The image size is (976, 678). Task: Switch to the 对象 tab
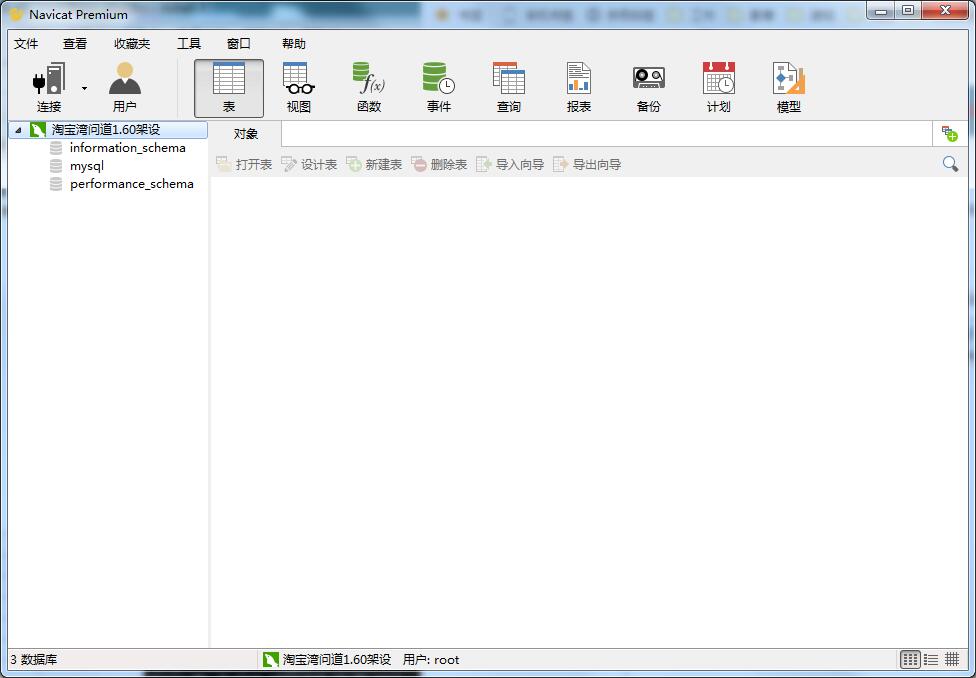(x=246, y=134)
